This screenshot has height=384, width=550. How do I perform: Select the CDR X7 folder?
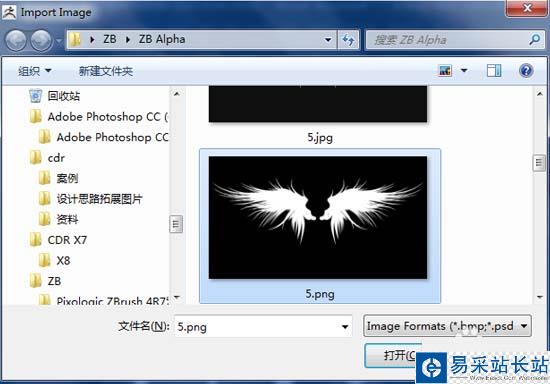click(67, 240)
